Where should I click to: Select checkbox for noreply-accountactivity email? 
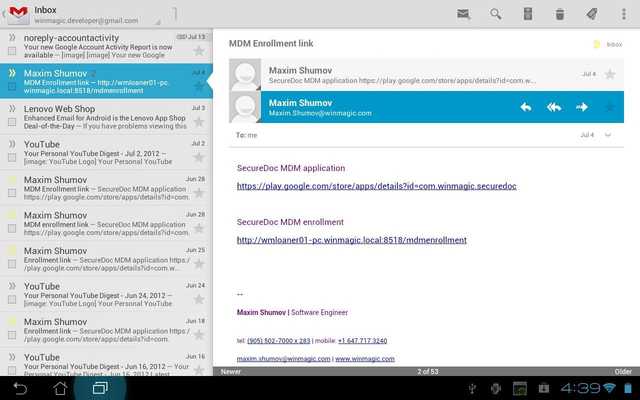click(x=12, y=51)
